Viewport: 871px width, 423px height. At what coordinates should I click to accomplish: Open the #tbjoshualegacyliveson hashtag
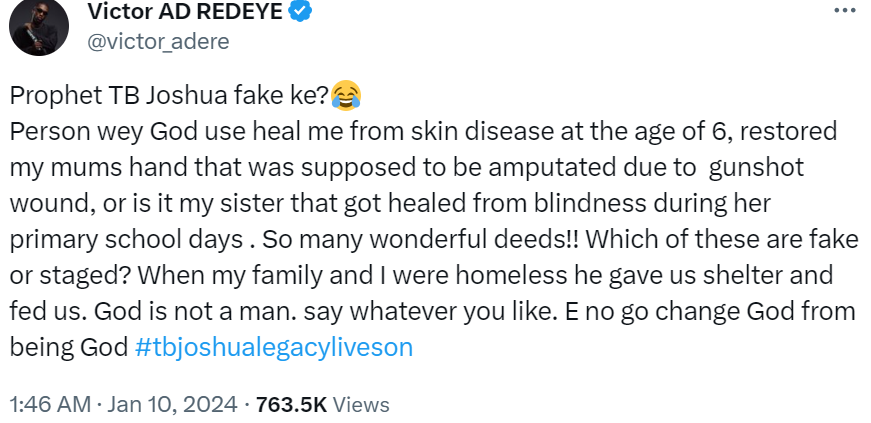tap(273, 347)
